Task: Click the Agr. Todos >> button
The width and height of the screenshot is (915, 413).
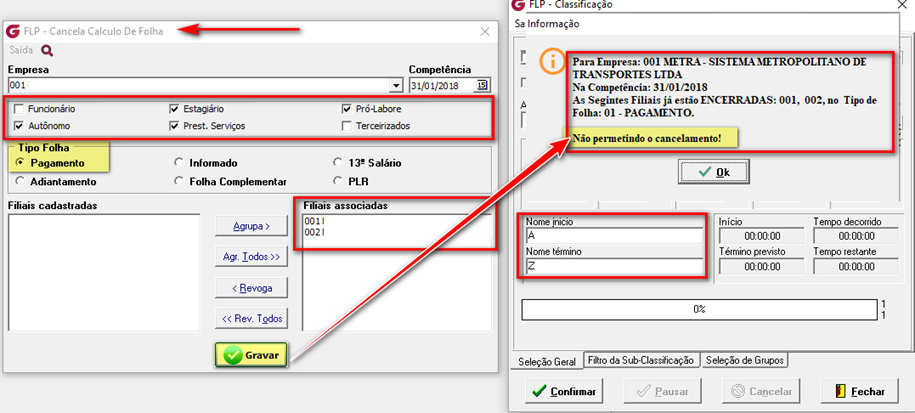Action: click(252, 256)
